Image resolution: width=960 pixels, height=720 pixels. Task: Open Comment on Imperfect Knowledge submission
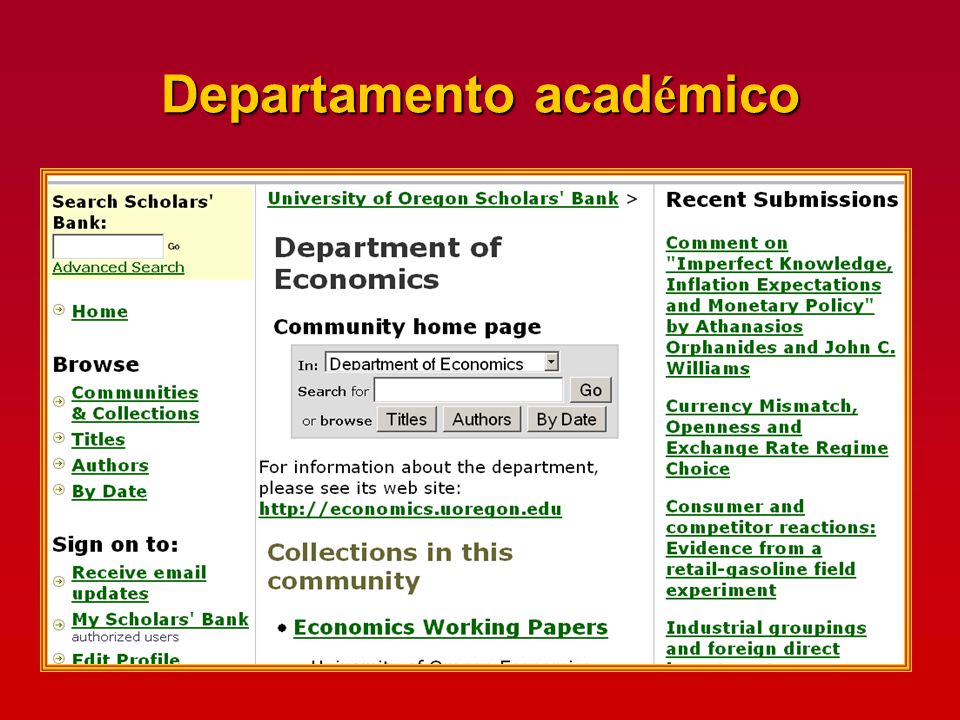[781, 306]
